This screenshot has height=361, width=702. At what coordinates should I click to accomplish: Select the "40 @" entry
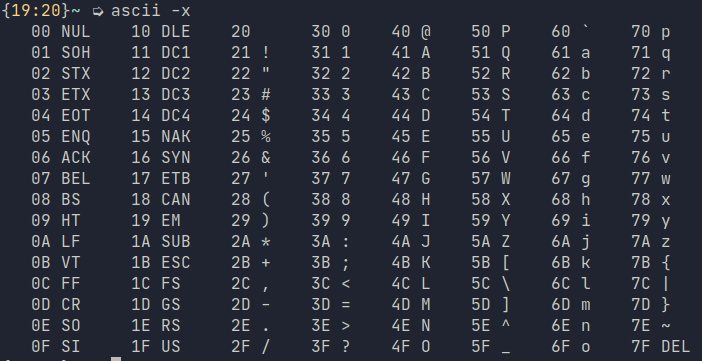click(x=411, y=31)
